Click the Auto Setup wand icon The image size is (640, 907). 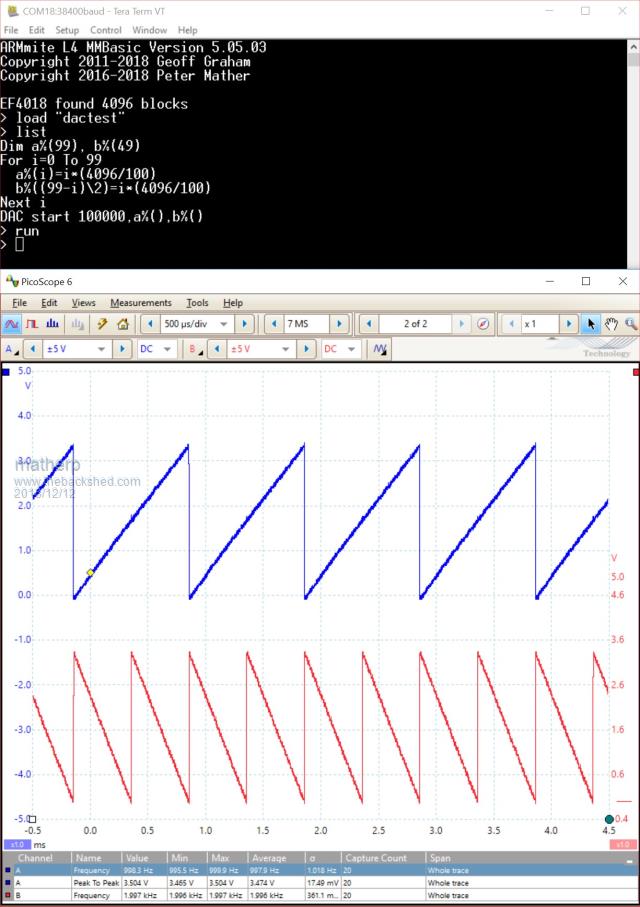click(102, 324)
